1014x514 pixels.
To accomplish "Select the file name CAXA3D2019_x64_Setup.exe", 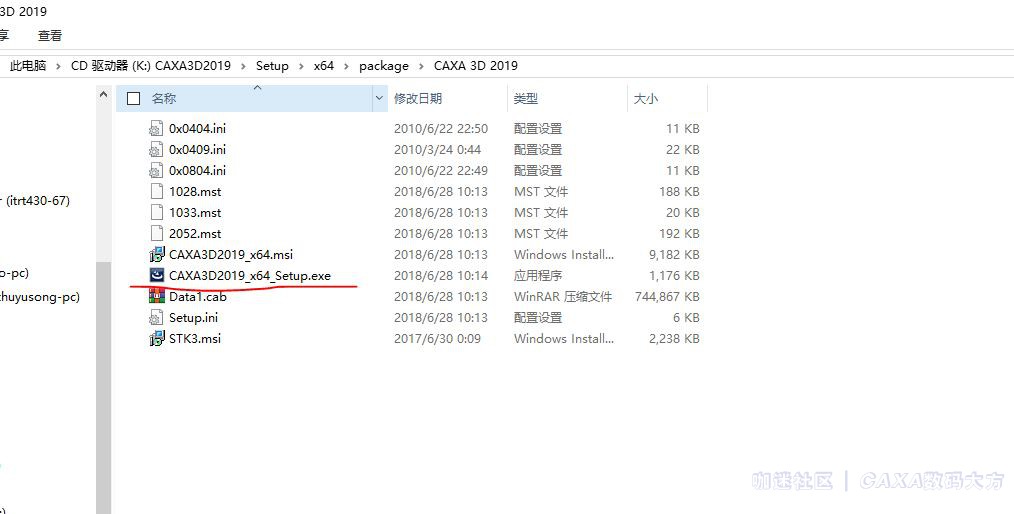I will [250, 275].
